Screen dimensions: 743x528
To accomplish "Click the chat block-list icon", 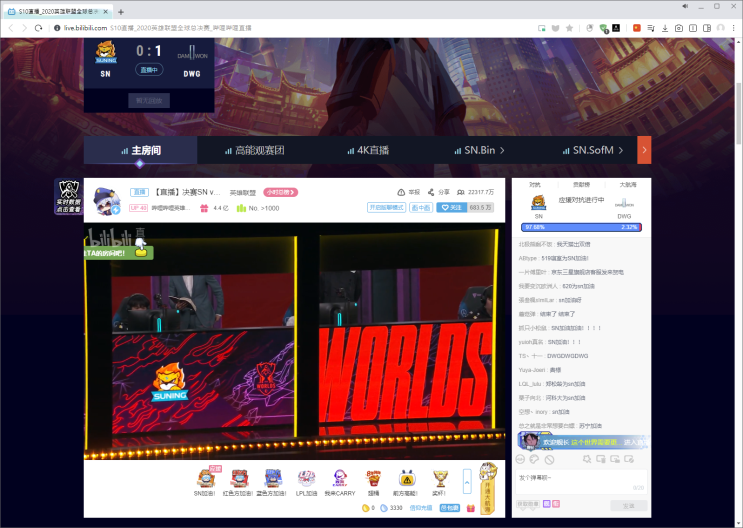I will (x=549, y=459).
